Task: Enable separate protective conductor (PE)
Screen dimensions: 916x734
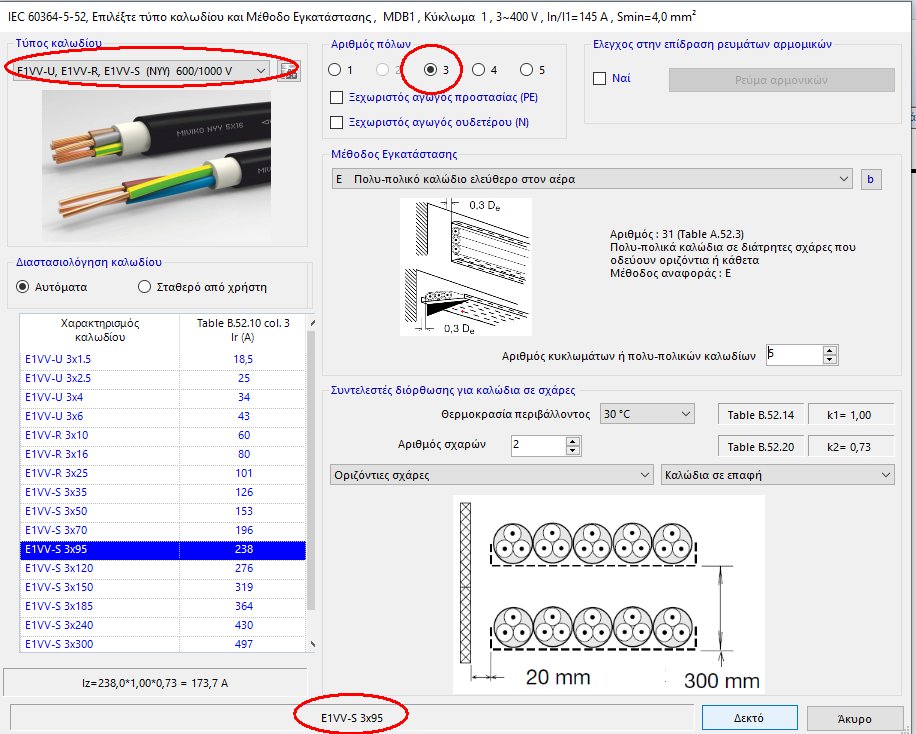Action: point(334,97)
